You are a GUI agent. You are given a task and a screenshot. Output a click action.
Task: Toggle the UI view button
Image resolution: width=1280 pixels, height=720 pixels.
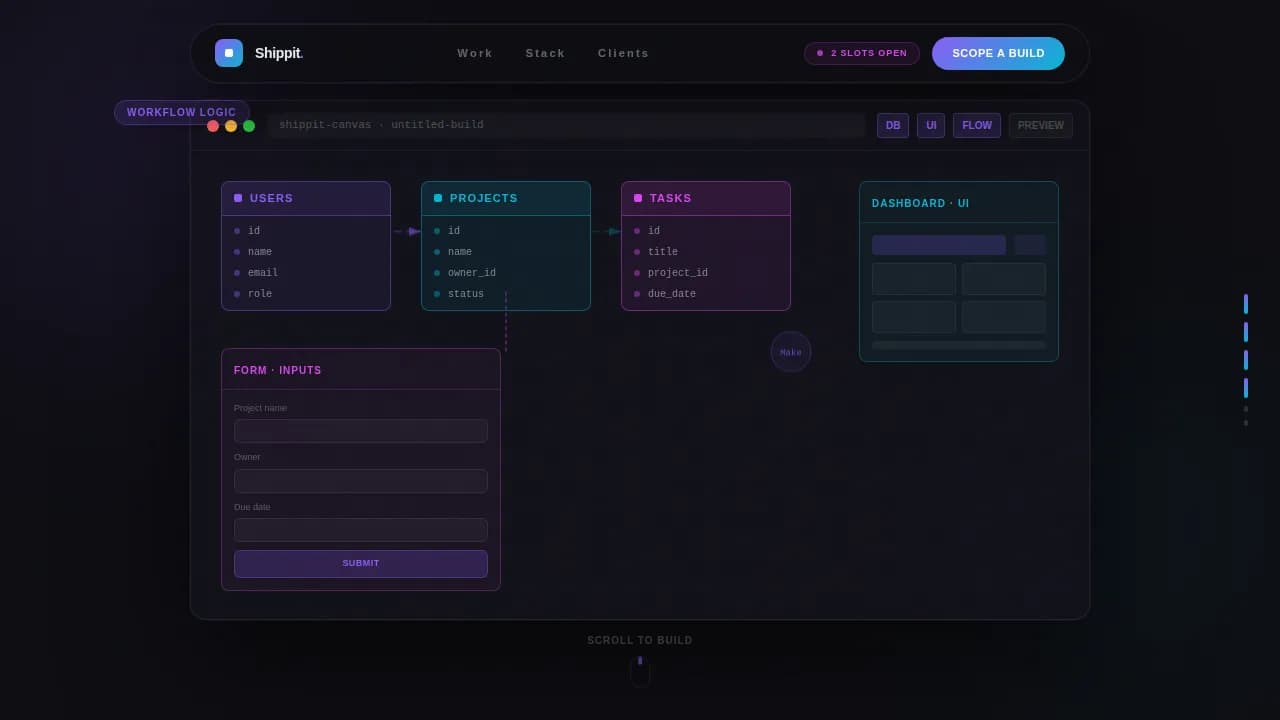[931, 125]
